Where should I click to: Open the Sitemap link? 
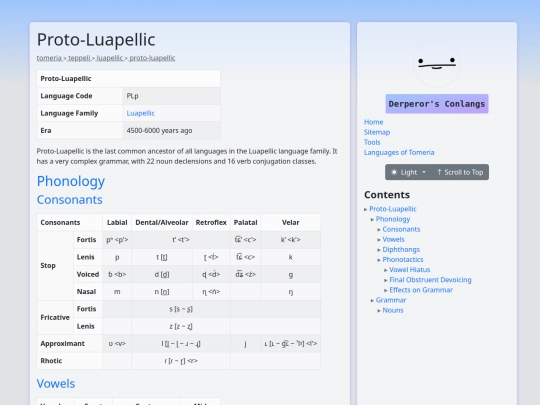[377, 132]
